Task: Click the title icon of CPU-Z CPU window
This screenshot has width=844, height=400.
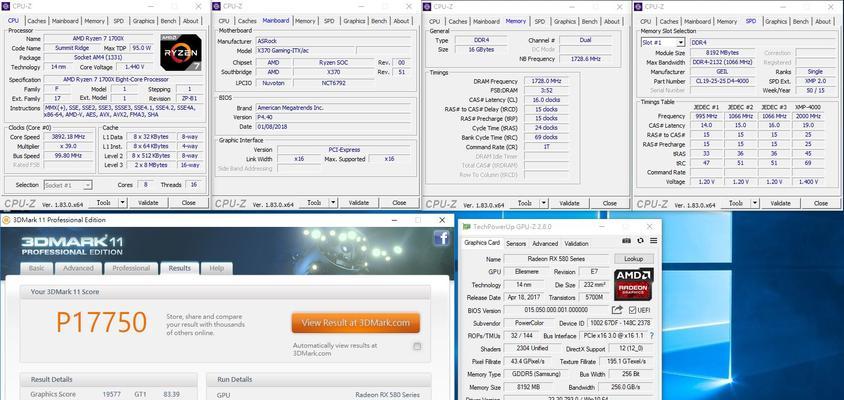Action: 6,6
